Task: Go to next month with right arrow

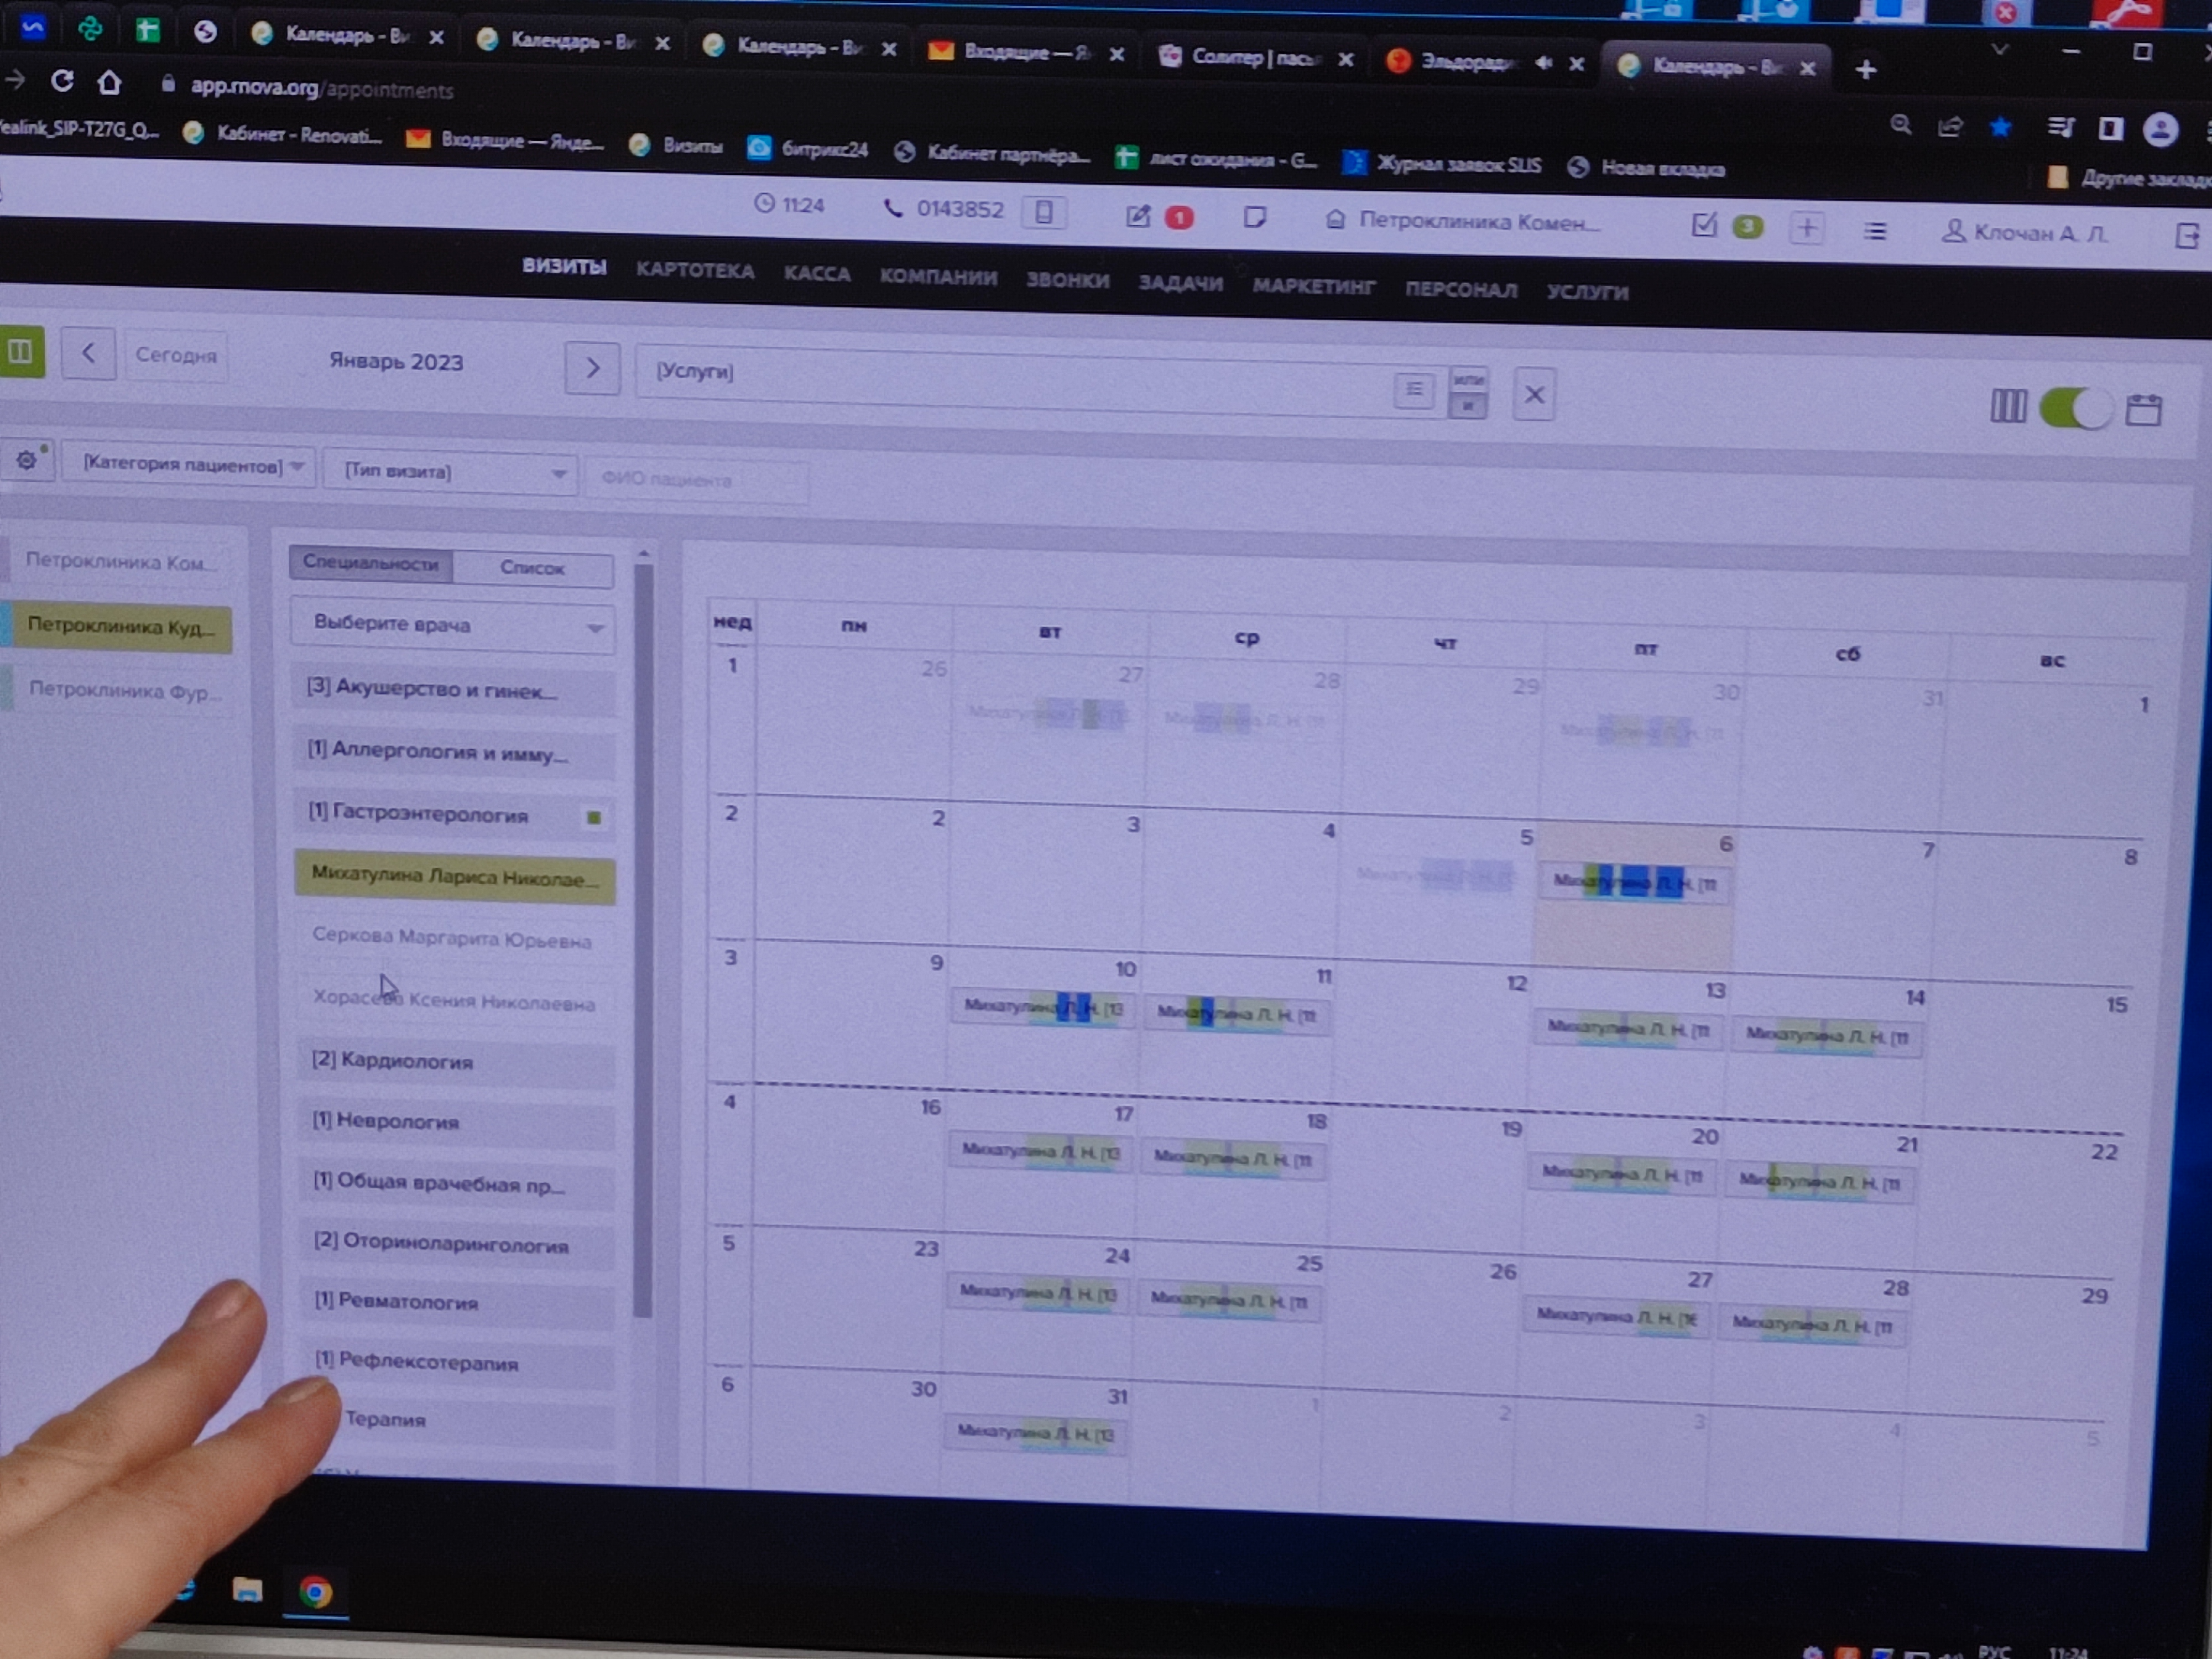Action: (592, 368)
